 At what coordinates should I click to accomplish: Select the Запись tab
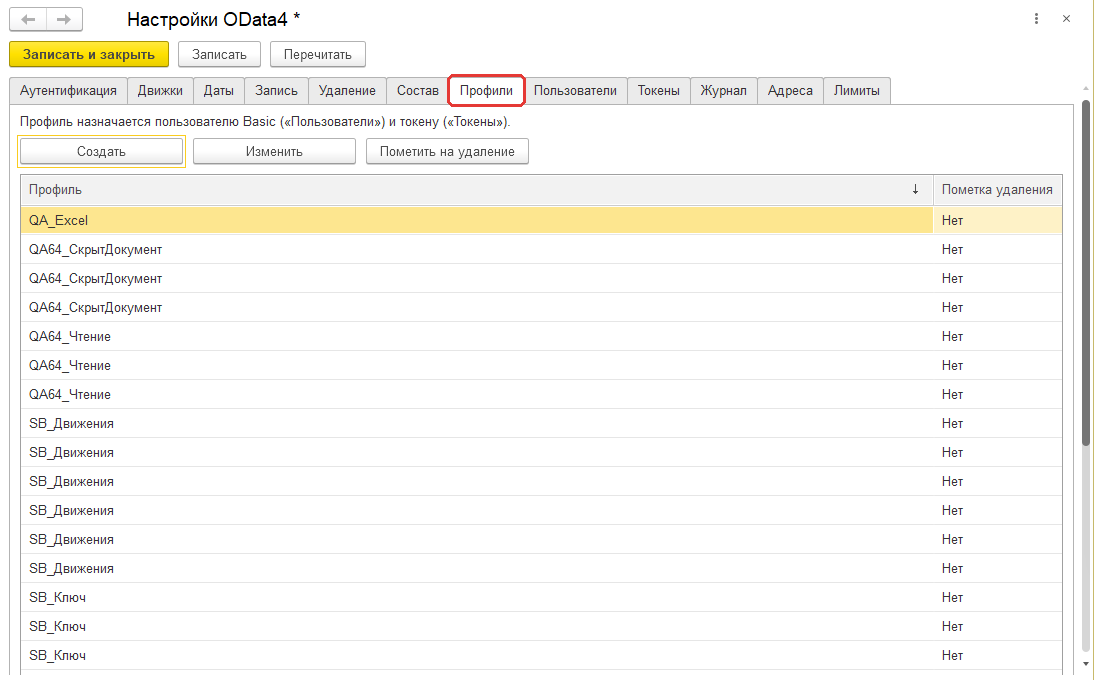(276, 91)
